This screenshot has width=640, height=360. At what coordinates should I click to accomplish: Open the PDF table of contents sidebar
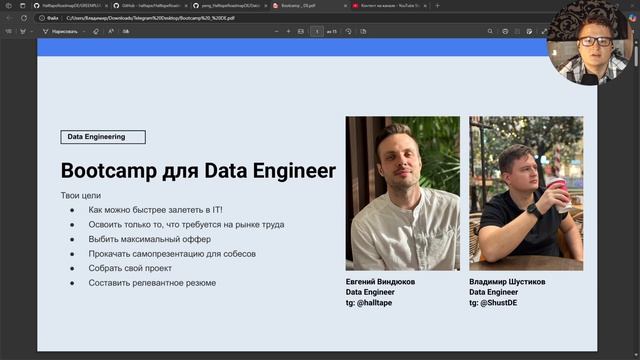[9, 31]
